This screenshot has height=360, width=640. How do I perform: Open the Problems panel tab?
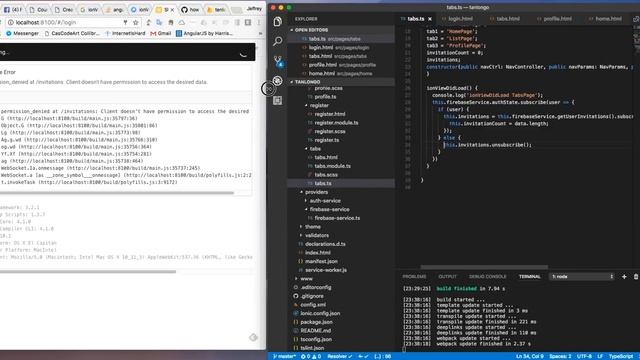414,277
